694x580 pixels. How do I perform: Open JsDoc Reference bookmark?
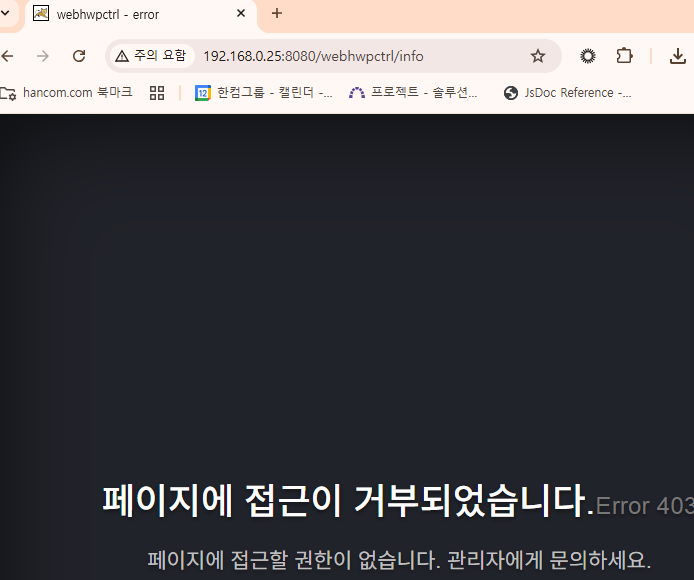tap(568, 93)
